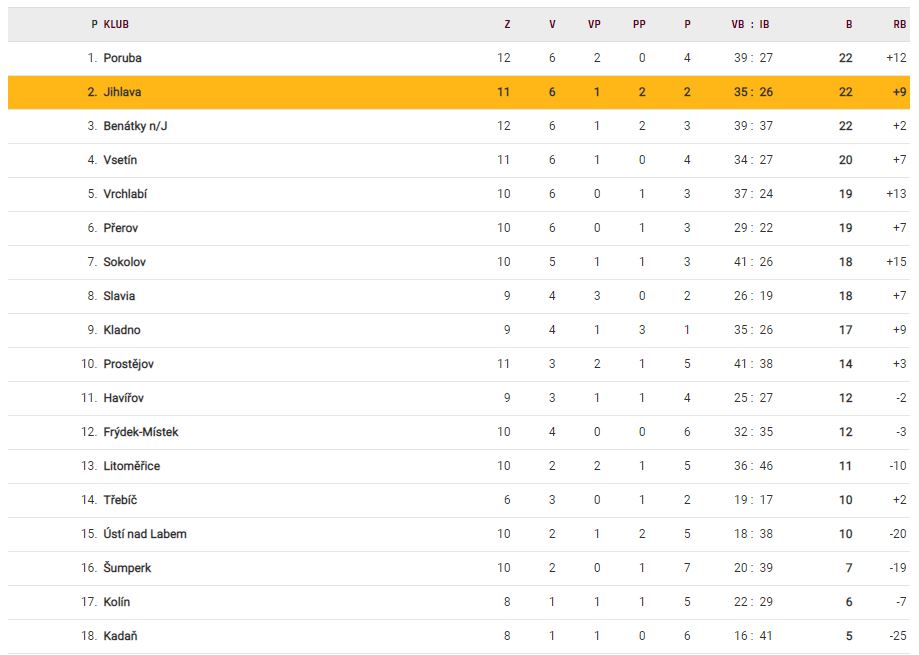Viewport: 919px width, 655px height.
Task: Open Ústí nad Labem team link
Action: [145, 534]
